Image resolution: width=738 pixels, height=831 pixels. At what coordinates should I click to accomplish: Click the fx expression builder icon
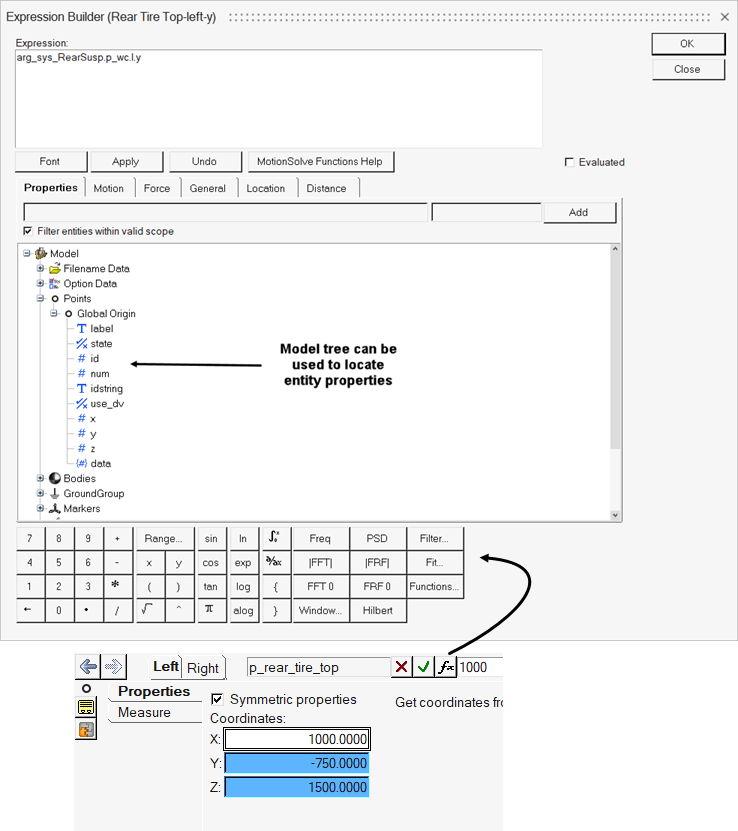(445, 667)
